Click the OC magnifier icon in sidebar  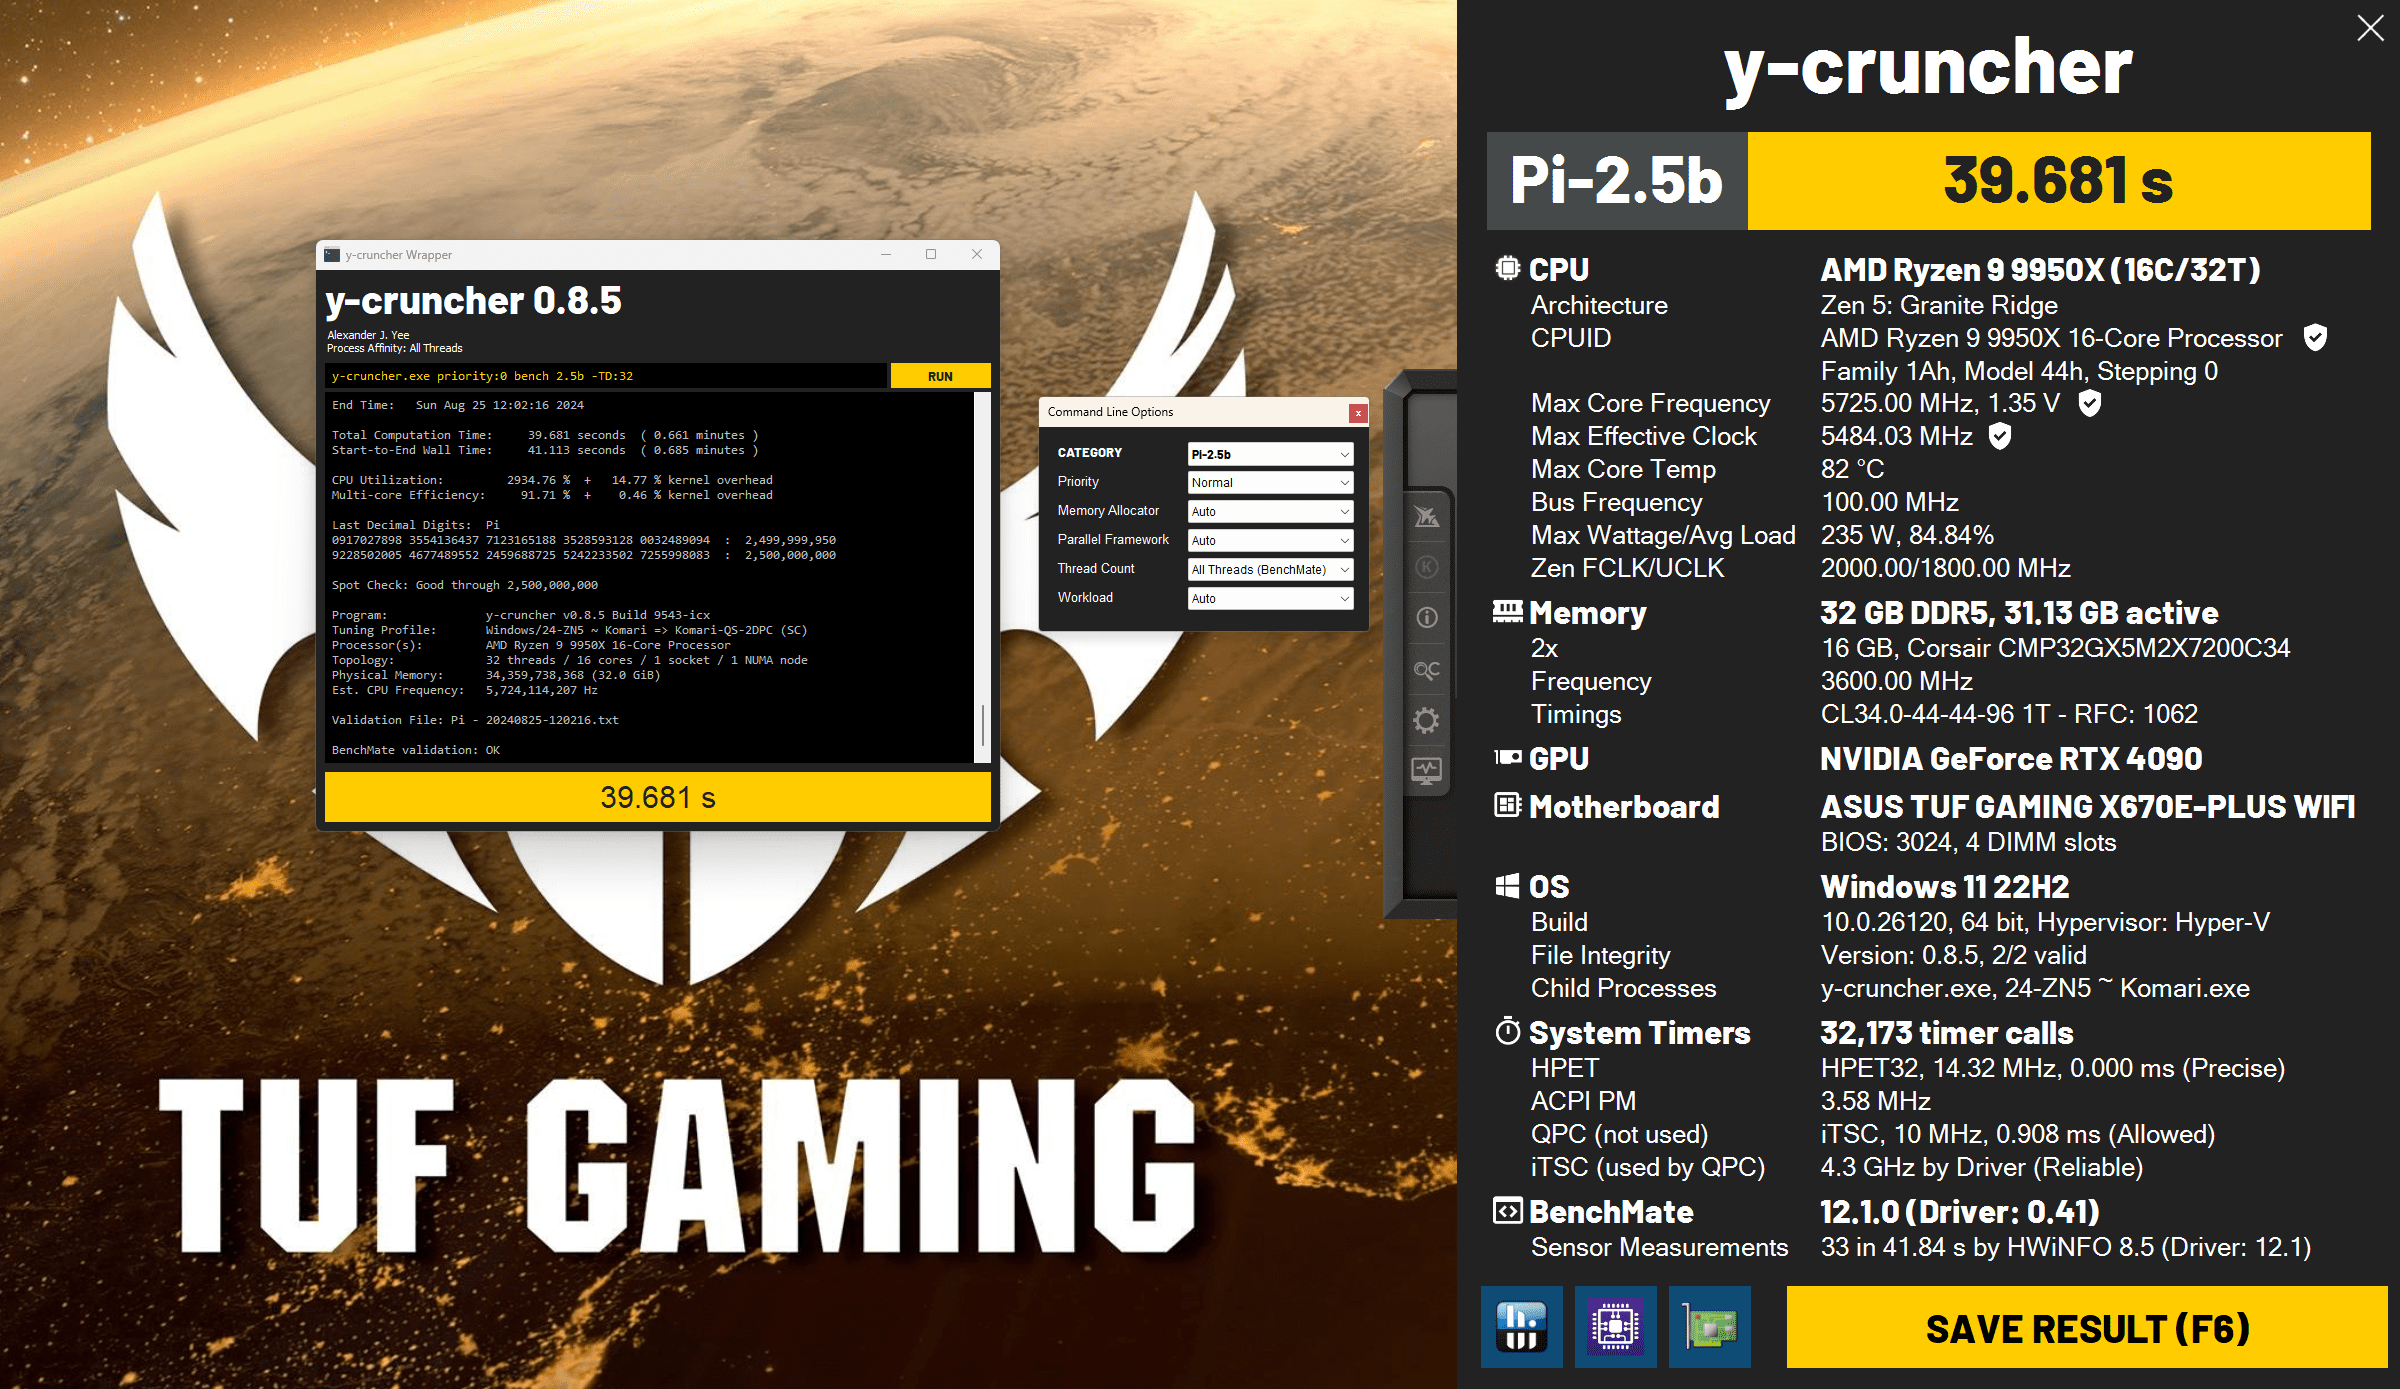tap(1427, 669)
